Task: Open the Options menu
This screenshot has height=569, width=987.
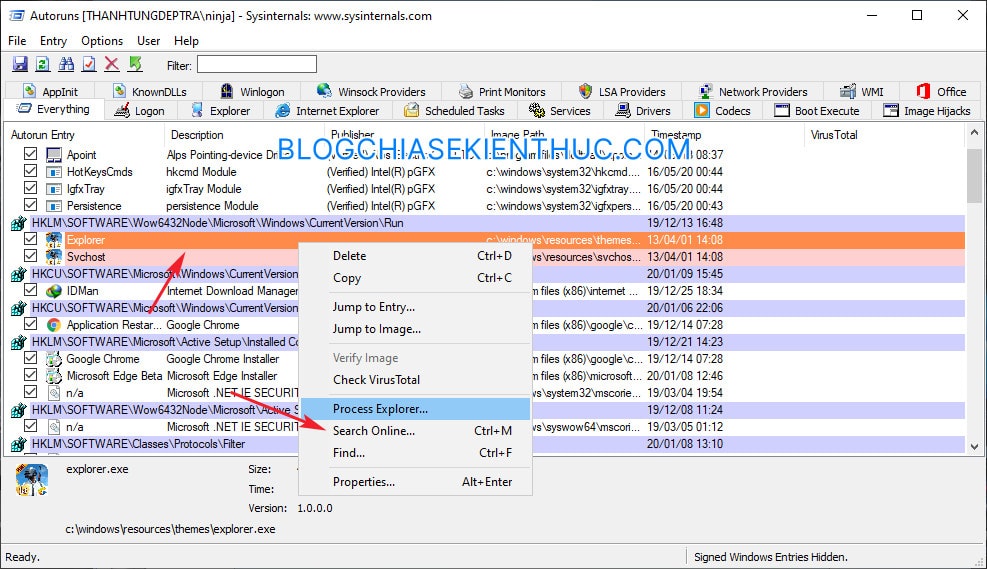Action: (x=102, y=41)
